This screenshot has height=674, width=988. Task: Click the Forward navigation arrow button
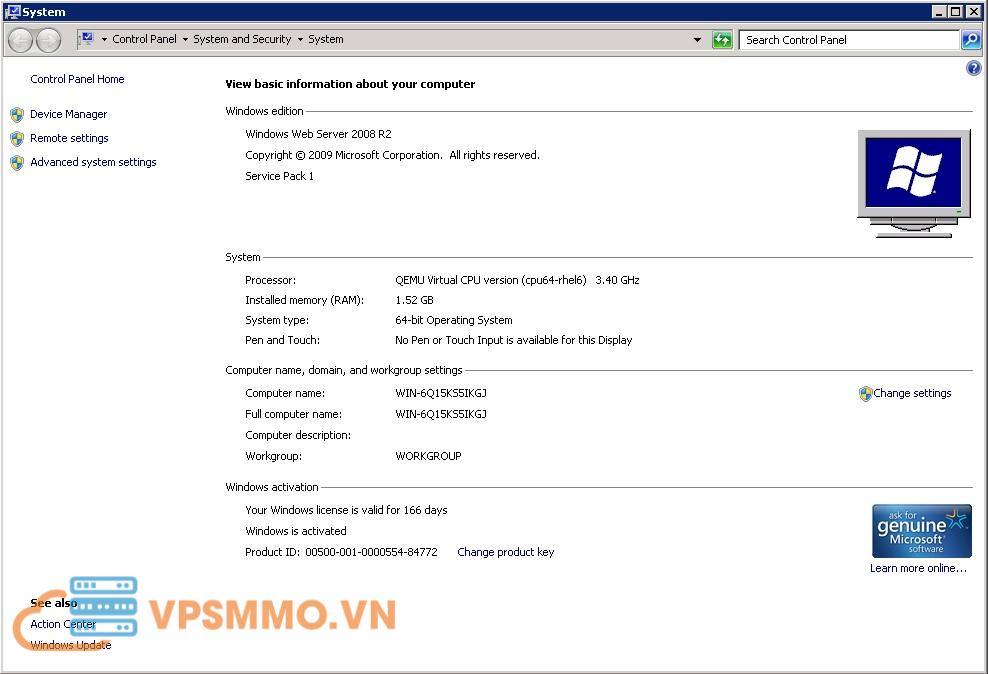click(48, 40)
